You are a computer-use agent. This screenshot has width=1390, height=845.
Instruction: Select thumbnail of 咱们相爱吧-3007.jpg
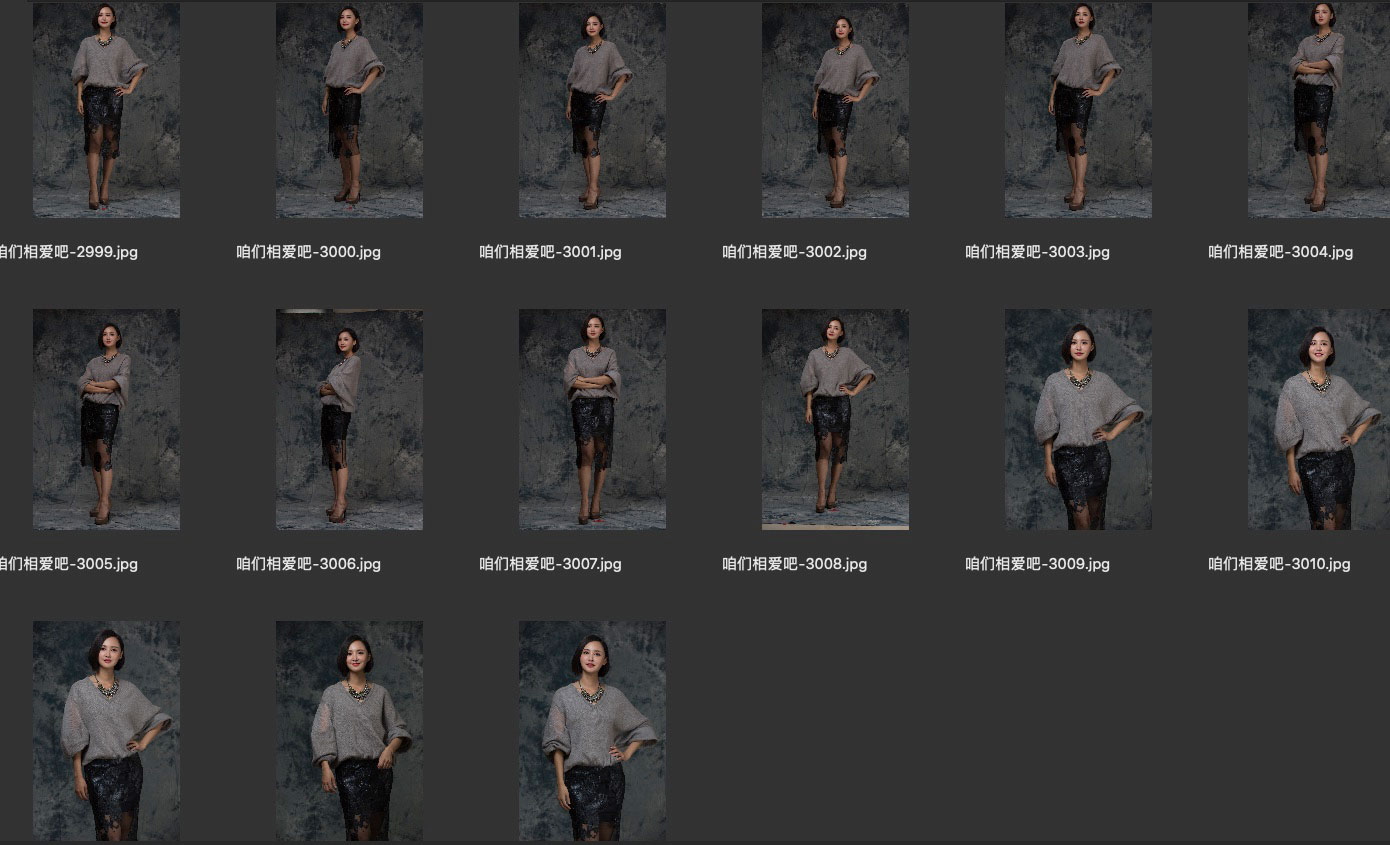[592, 419]
